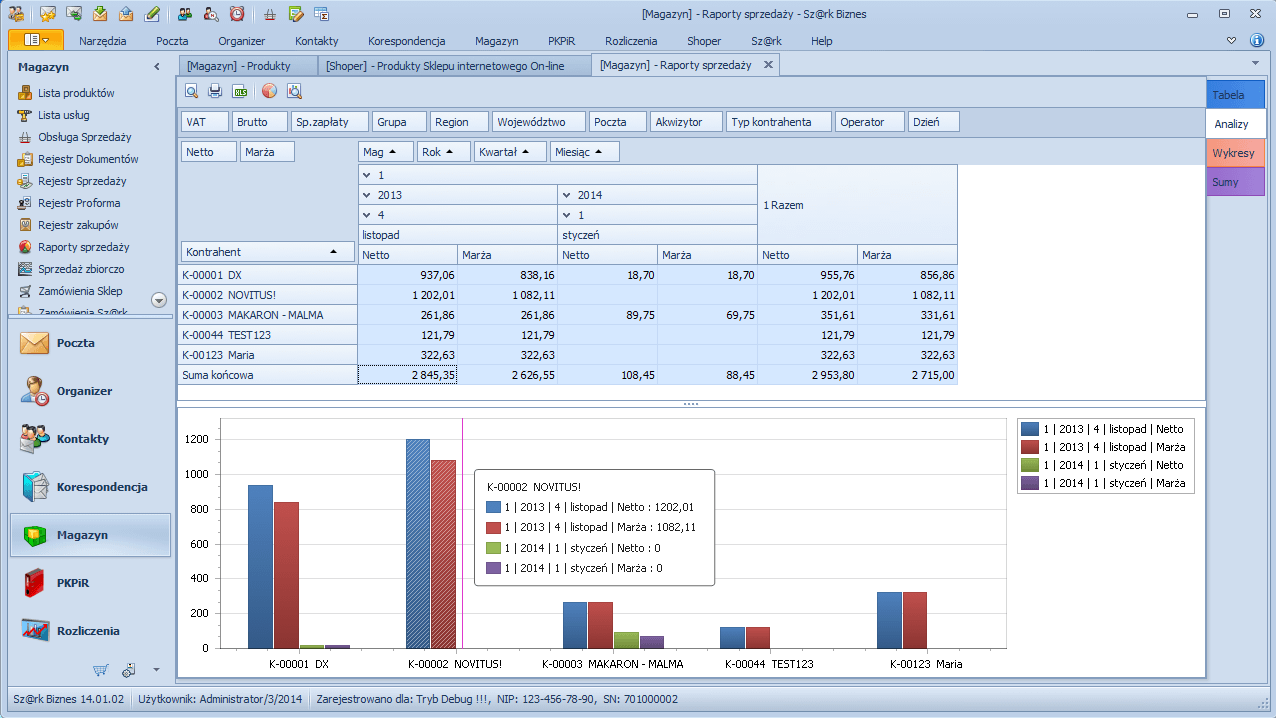Screen dimensions: 1276x718
Task: Toggle the 2014 styczeń Marża legend entry
Action: [x=1101, y=483]
